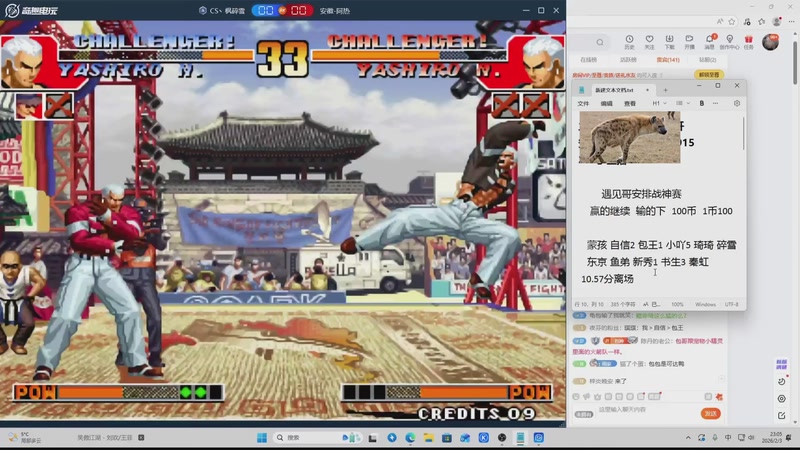This screenshot has height=450, width=800.
Task: Open Notepad app from taskbar
Action: [x=520, y=438]
